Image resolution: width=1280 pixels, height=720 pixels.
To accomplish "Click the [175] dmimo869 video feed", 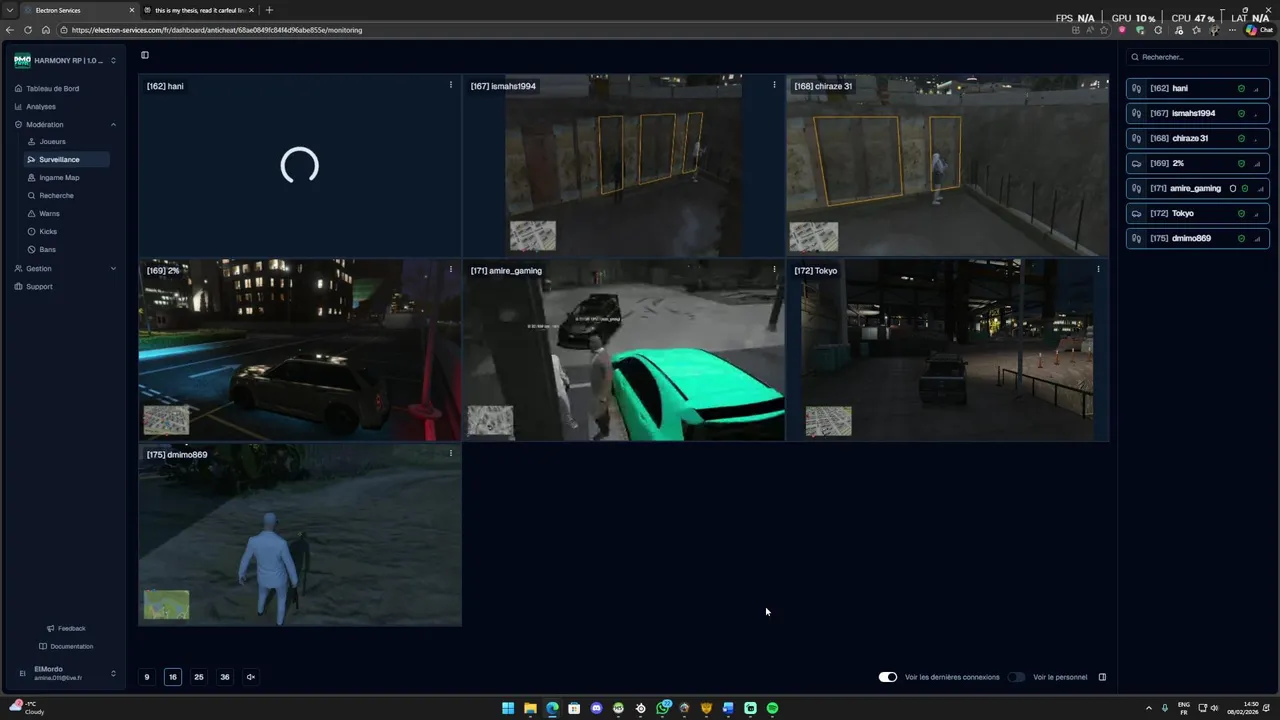I will tap(300, 535).
